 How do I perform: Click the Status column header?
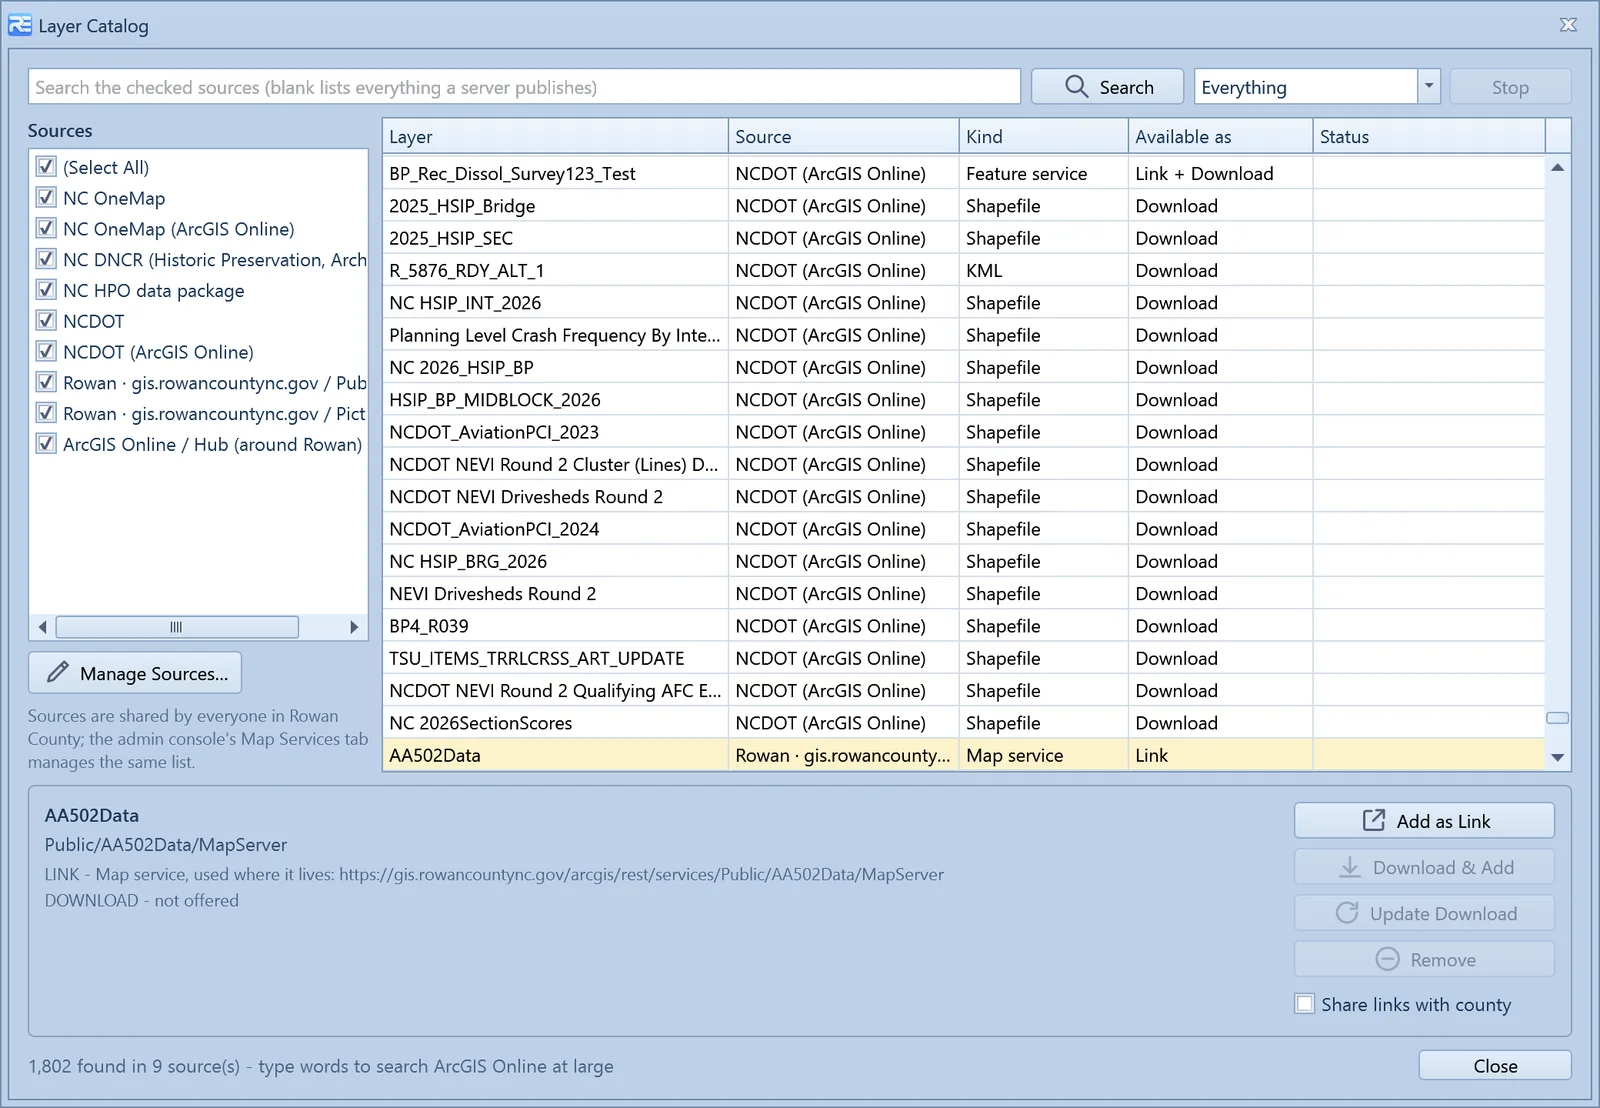(x=1429, y=137)
